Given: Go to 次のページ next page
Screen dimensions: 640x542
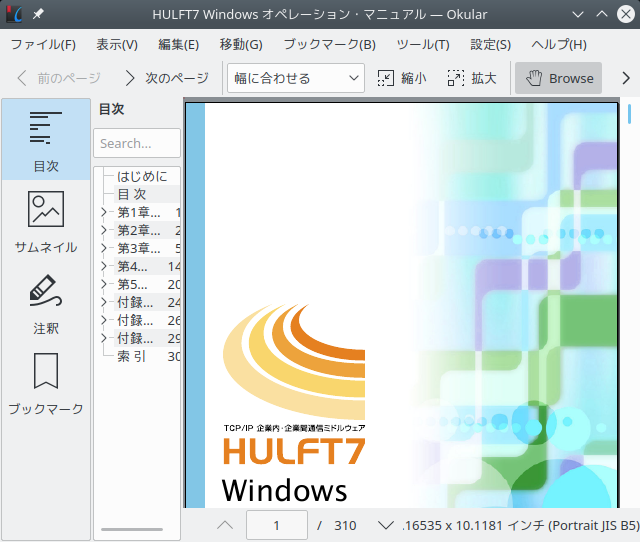Looking at the screenshot, I should click(x=167, y=78).
